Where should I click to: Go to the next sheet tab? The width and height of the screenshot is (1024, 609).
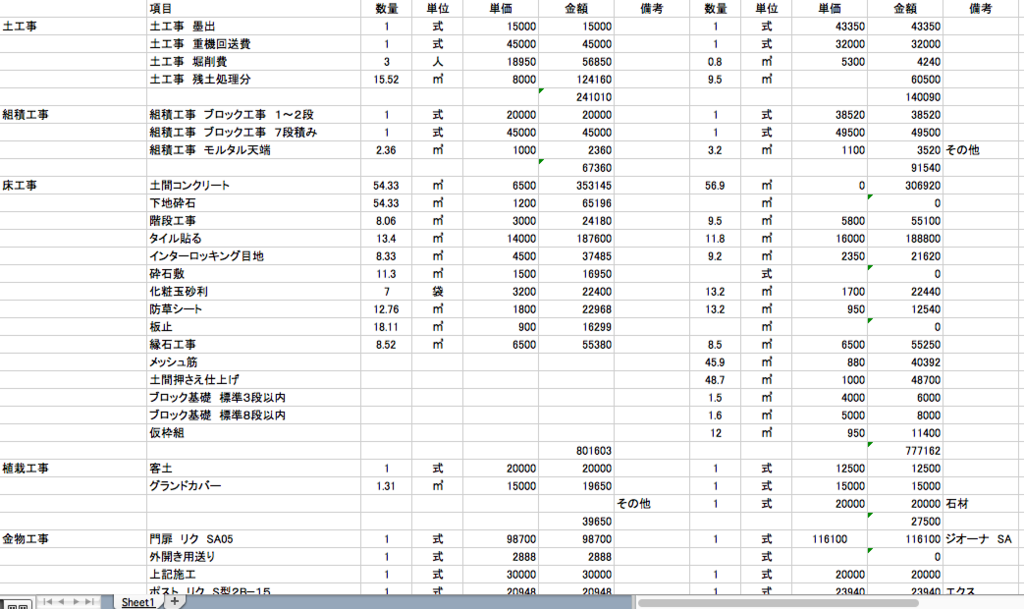click(76, 601)
